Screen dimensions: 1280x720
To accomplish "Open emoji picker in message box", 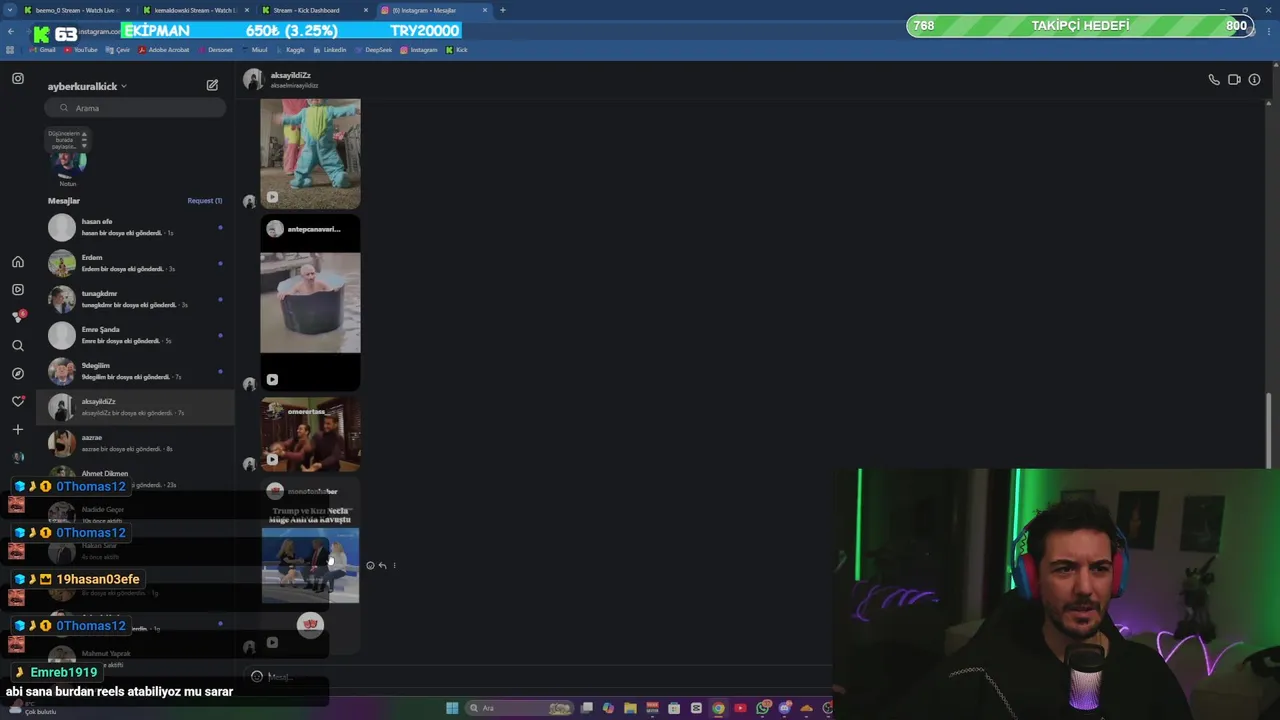I will pyautogui.click(x=257, y=677).
